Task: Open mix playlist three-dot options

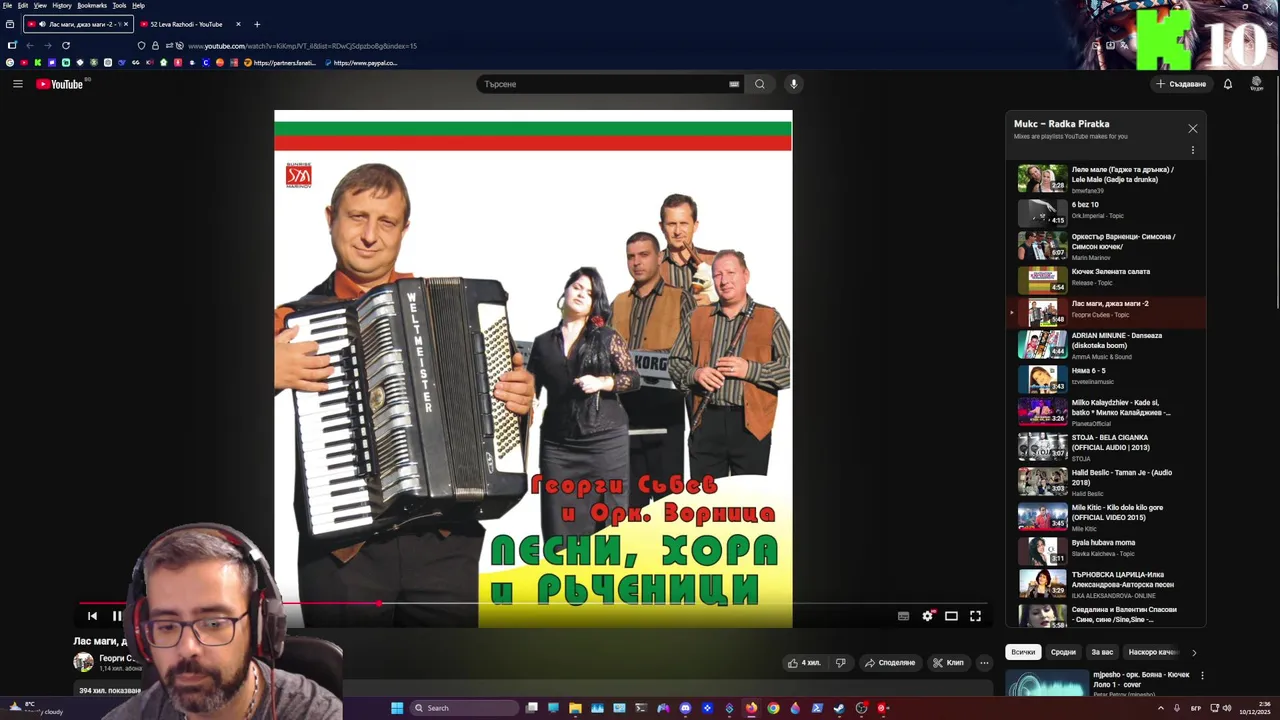Action: 1192,150
